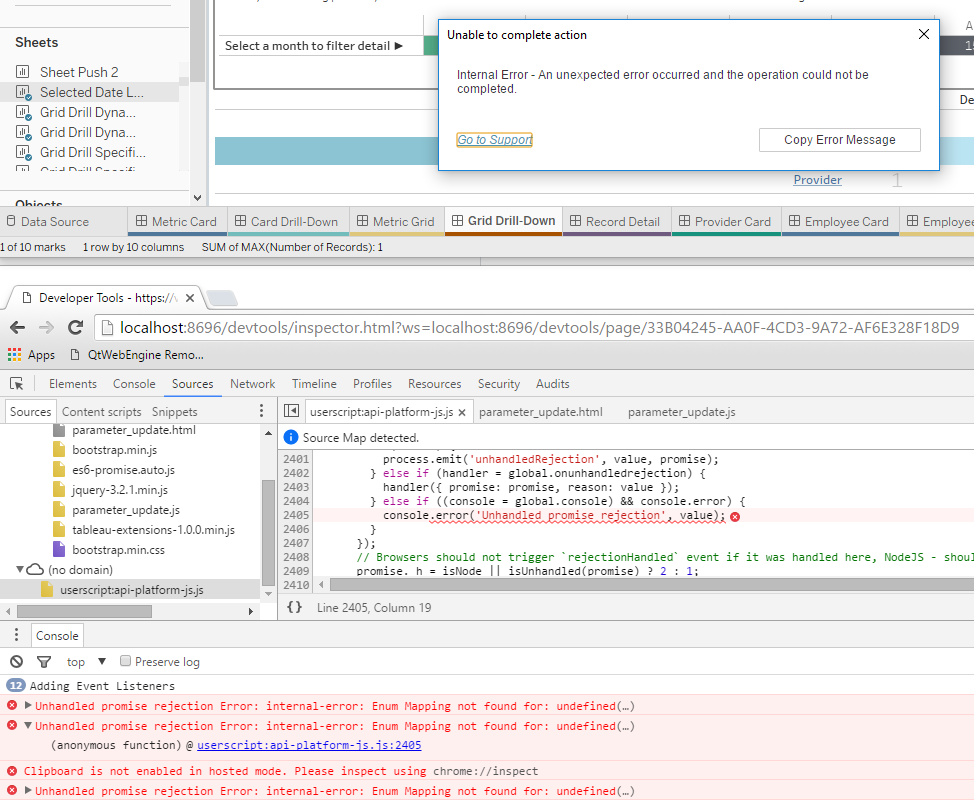Viewport: 974px width, 805px height.
Task: Click the console filter funnel icon
Action: point(44,662)
